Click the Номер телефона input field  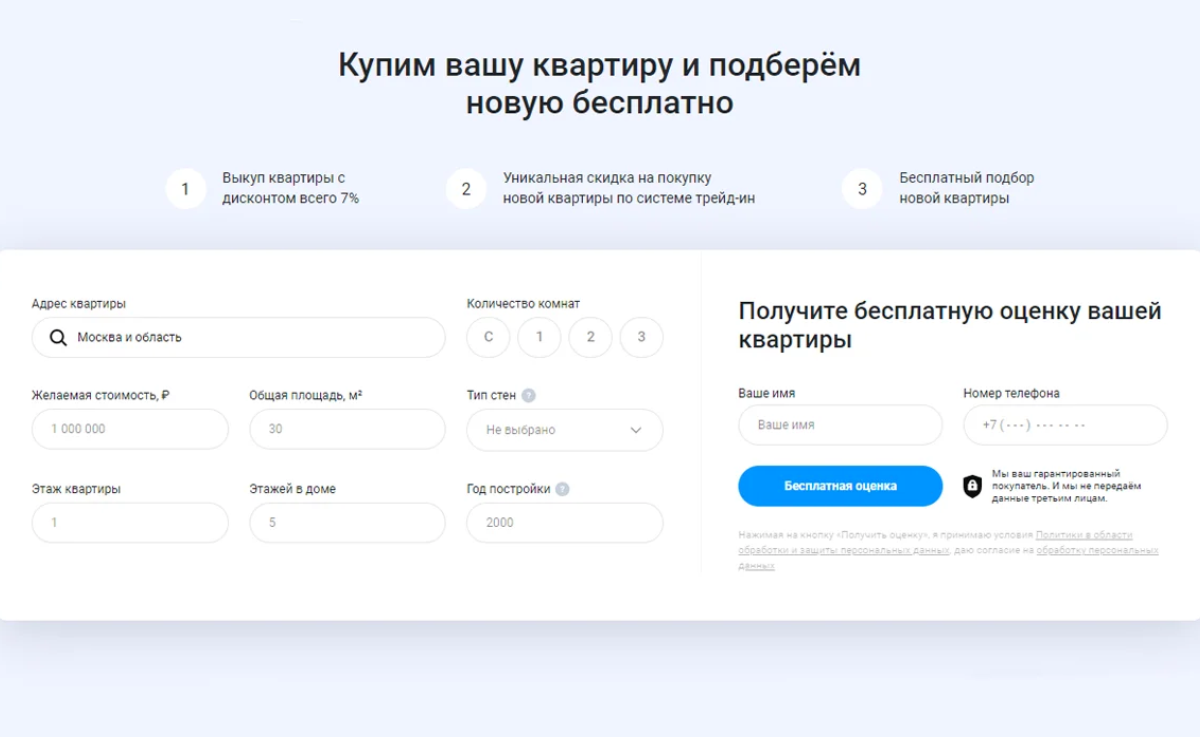1064,425
